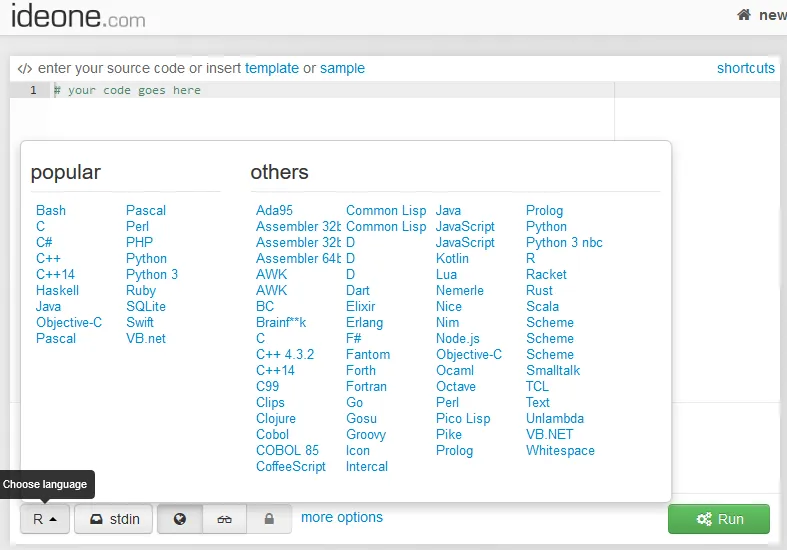
Task: Select Swift in popular list
Action: tap(140, 323)
